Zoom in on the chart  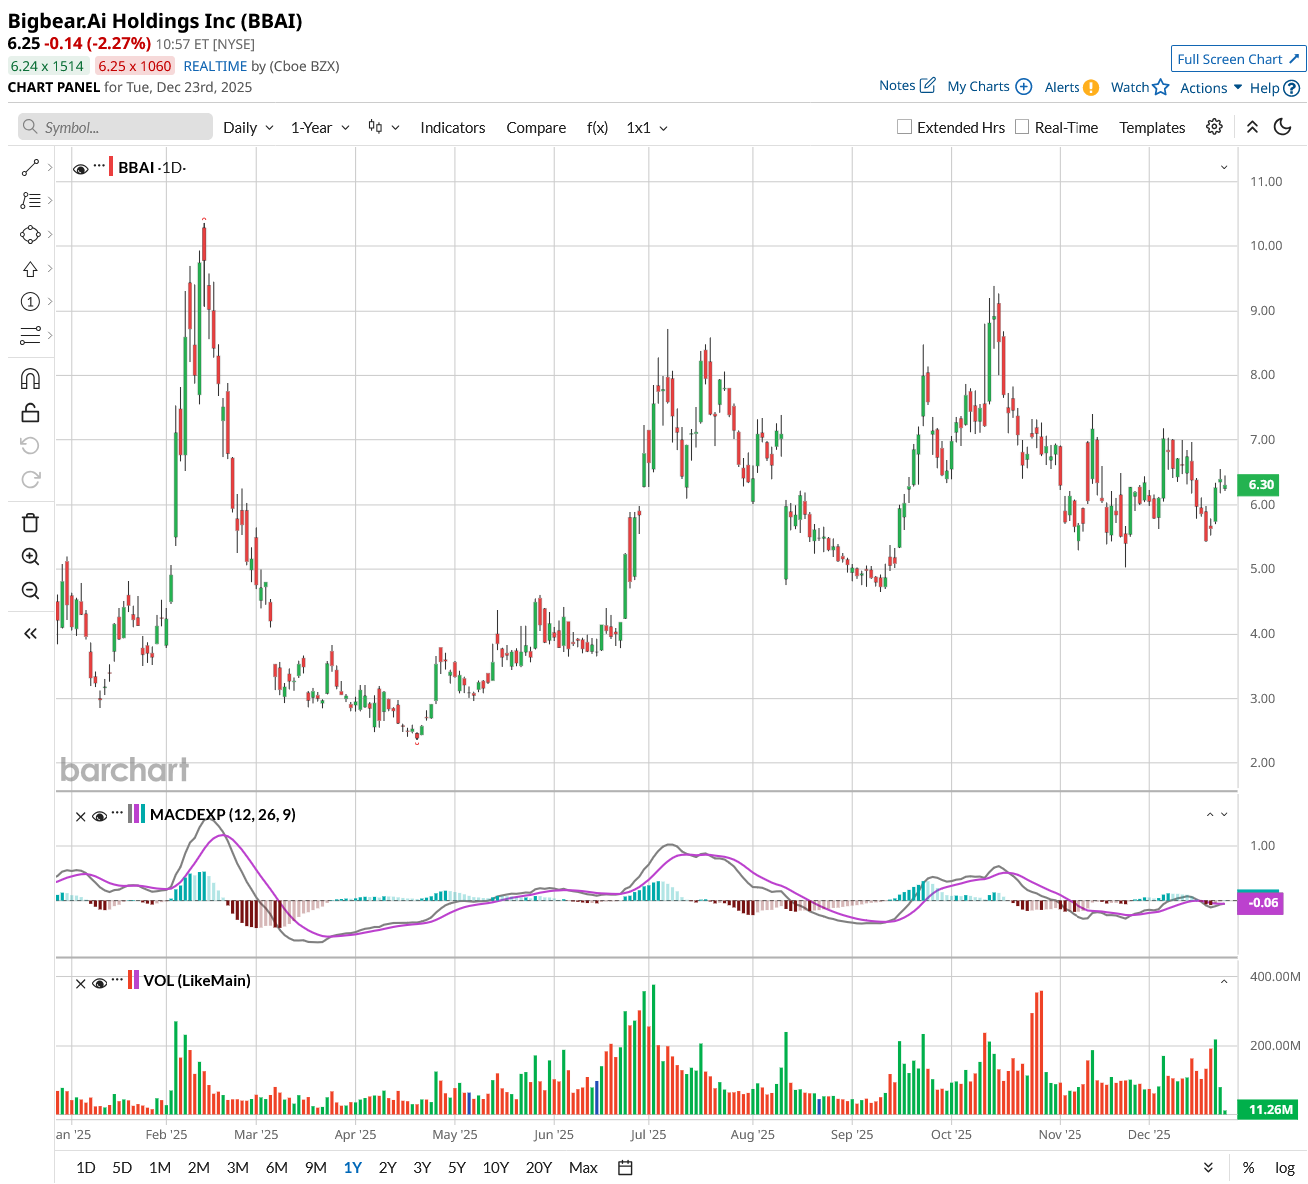tap(30, 556)
